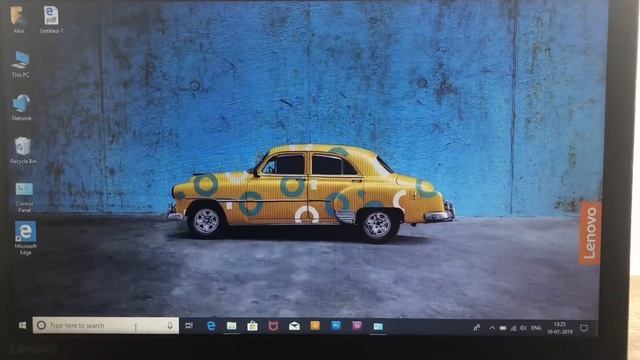
Task: Open the volume control in the tray
Action: click(523, 328)
